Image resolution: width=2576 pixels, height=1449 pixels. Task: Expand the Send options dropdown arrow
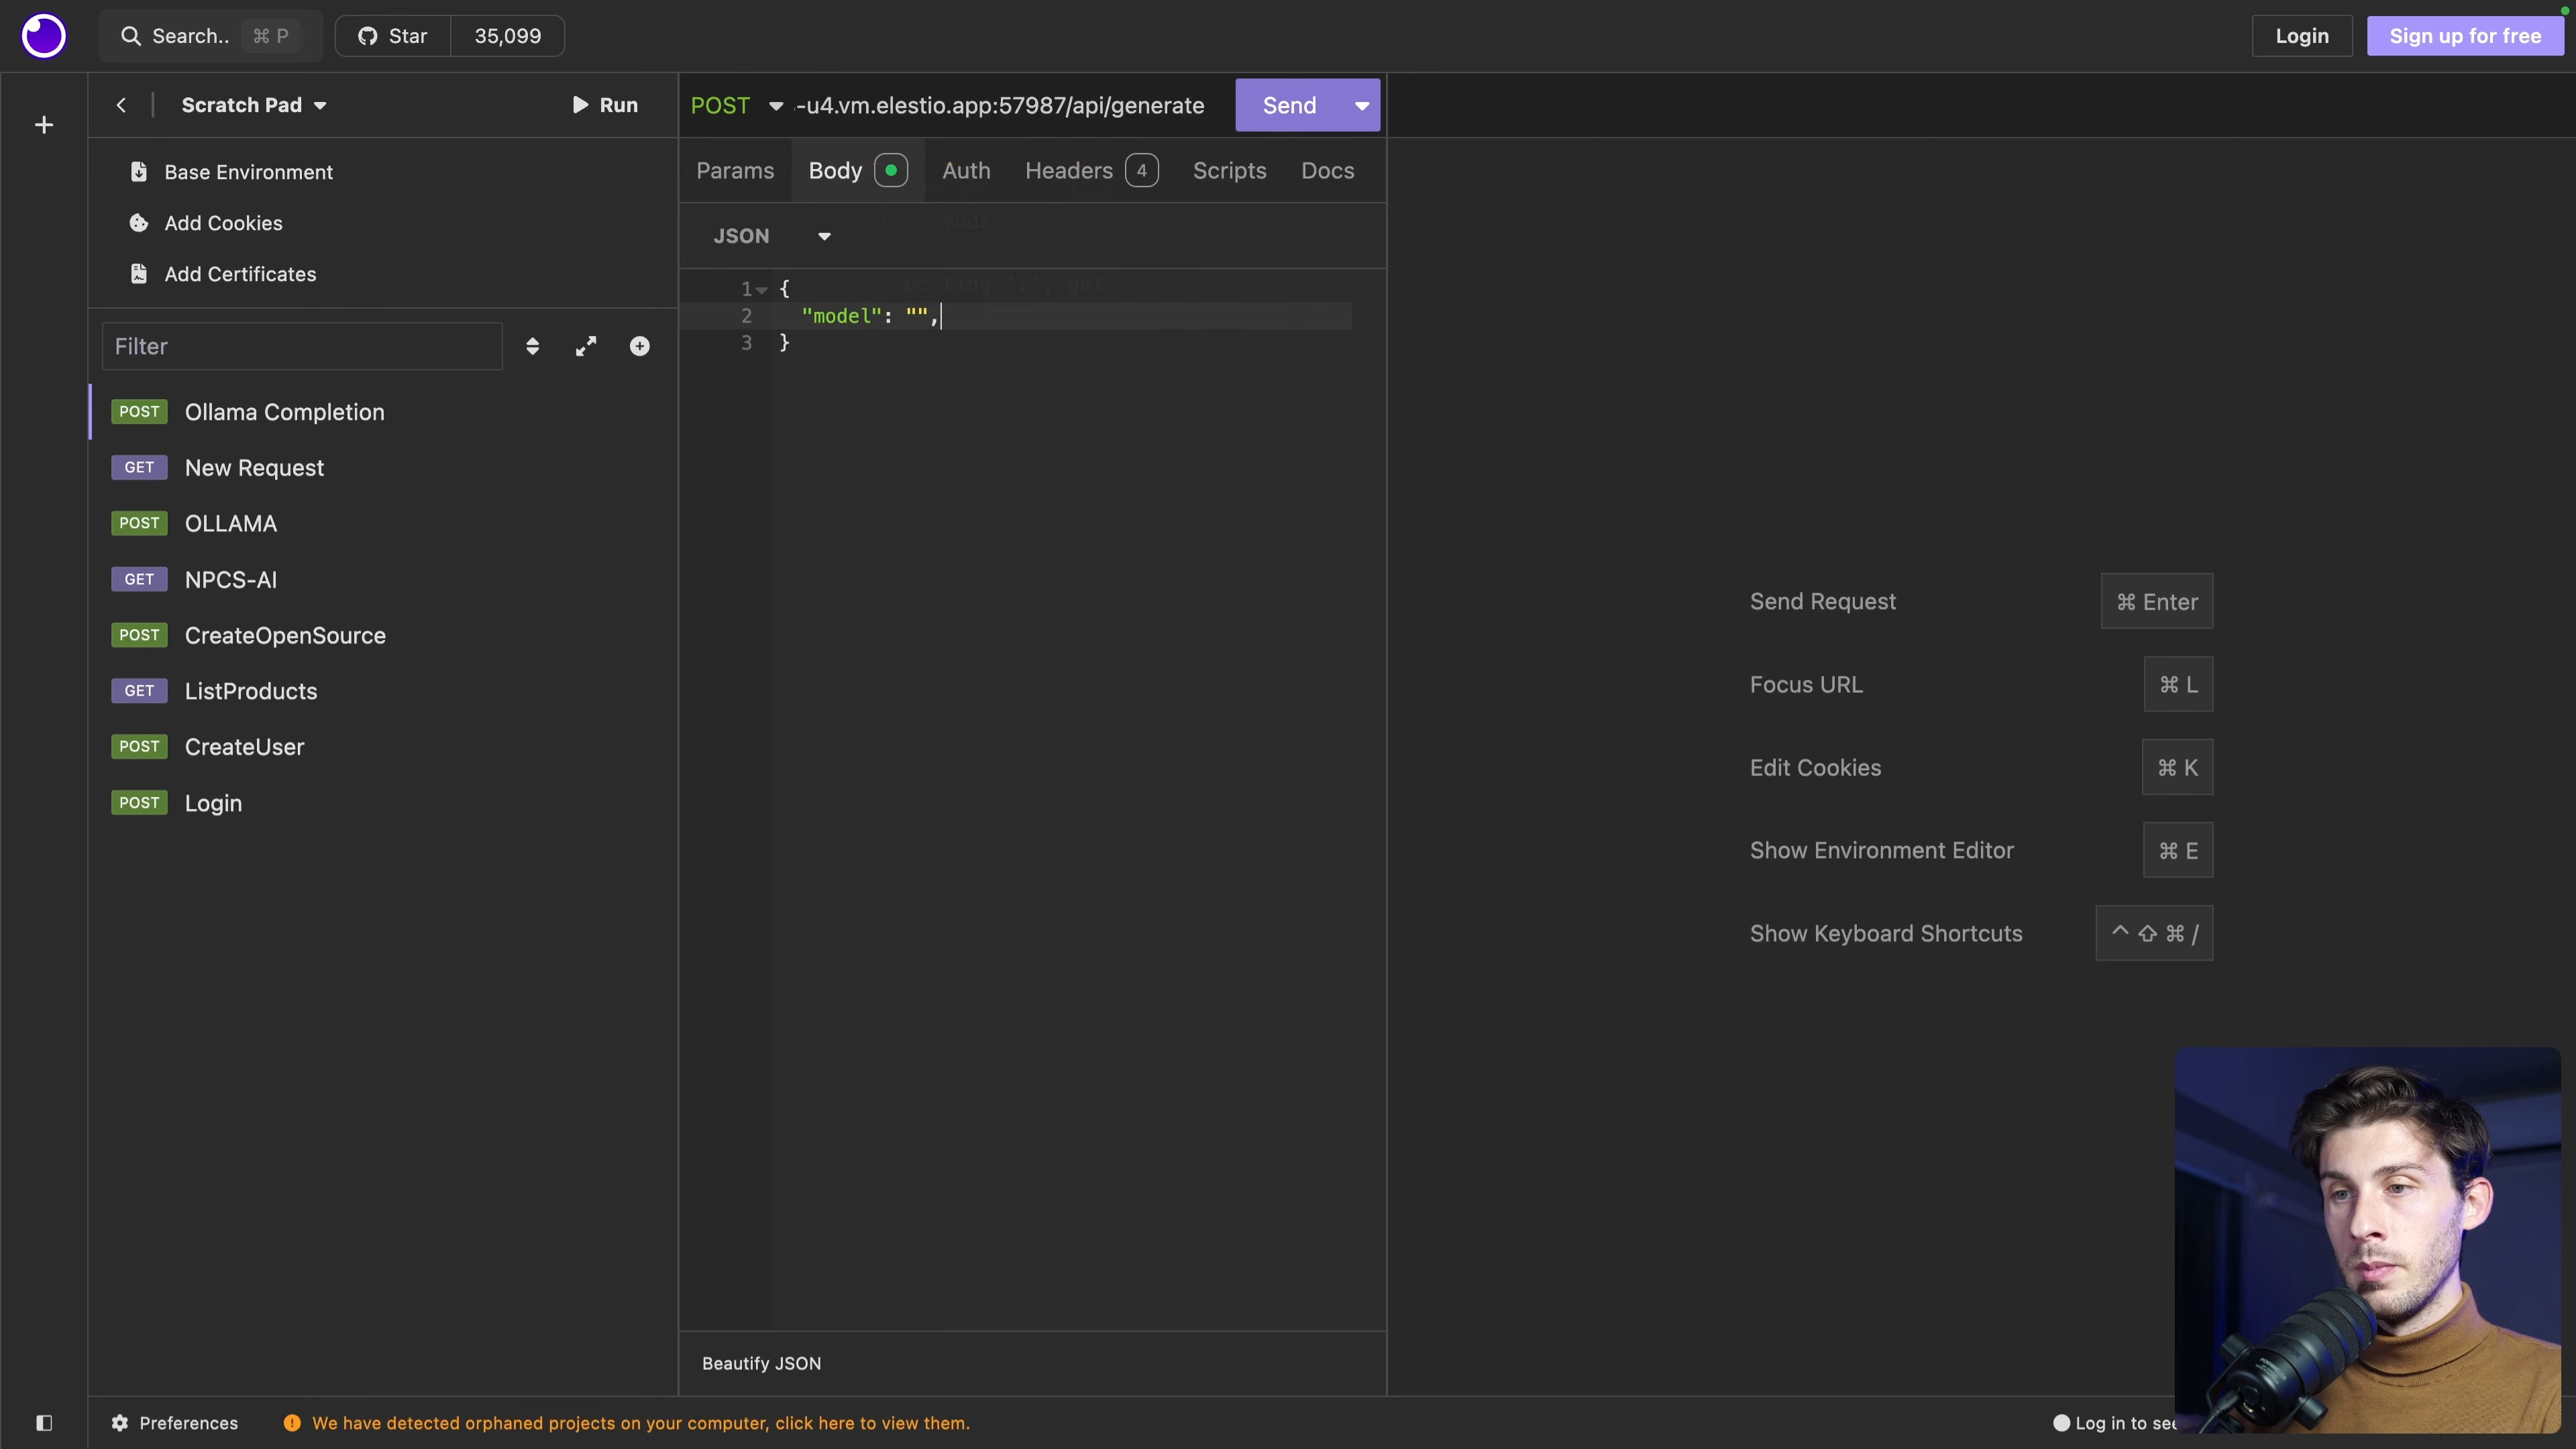[x=1361, y=105]
